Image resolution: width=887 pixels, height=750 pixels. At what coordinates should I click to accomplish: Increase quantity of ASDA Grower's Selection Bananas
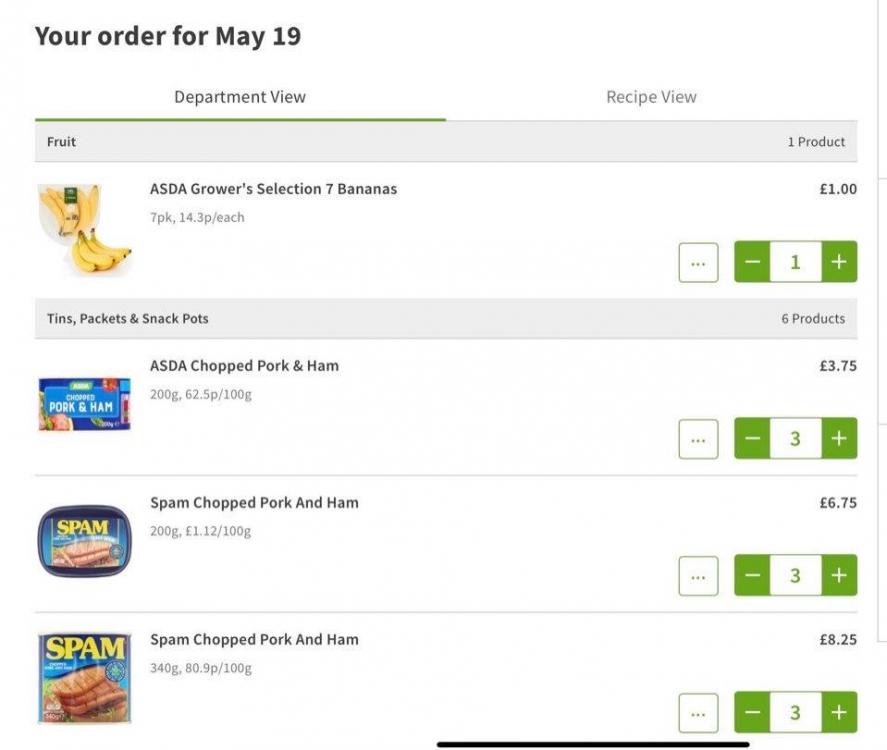[839, 262]
